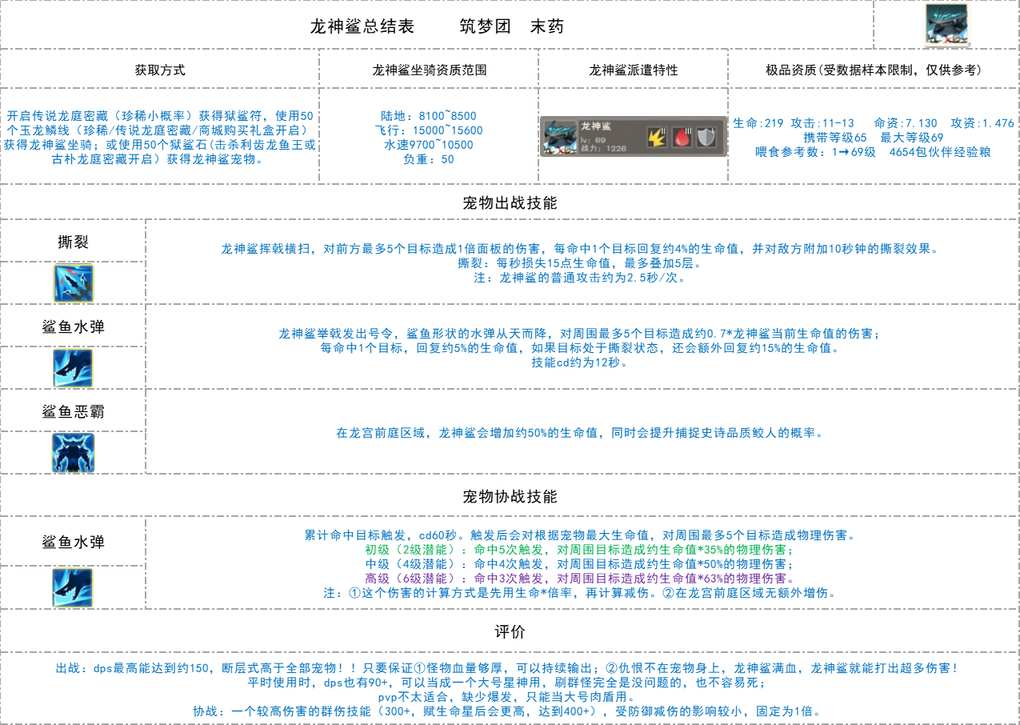Click the pet portrait in the dispatch card
The width and height of the screenshot is (1020, 725).
click(x=559, y=137)
